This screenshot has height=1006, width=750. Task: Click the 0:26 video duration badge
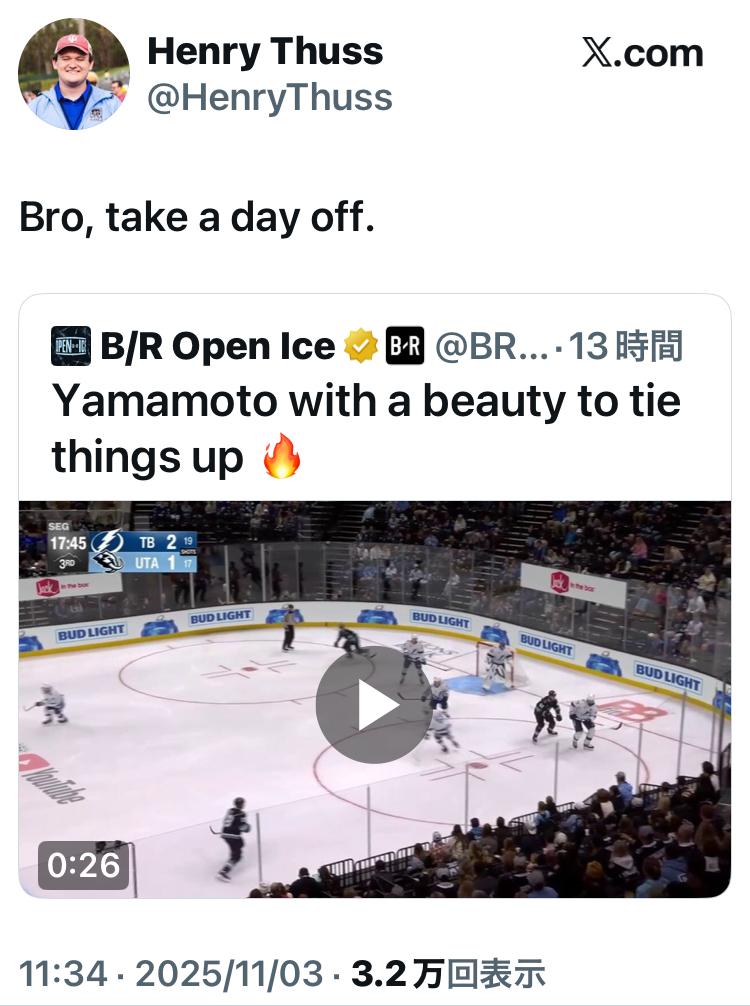point(84,865)
